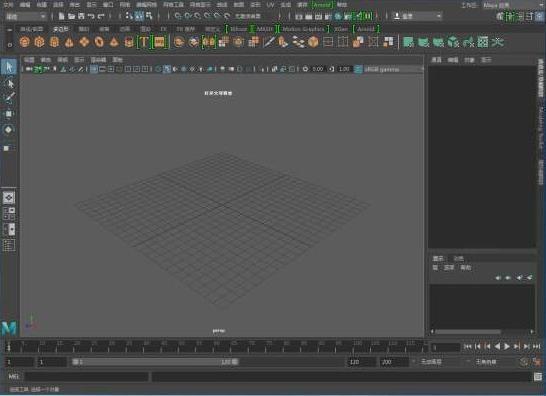Toggle film gate display in panel toolbar
The image size is (546, 396).
click(102, 69)
